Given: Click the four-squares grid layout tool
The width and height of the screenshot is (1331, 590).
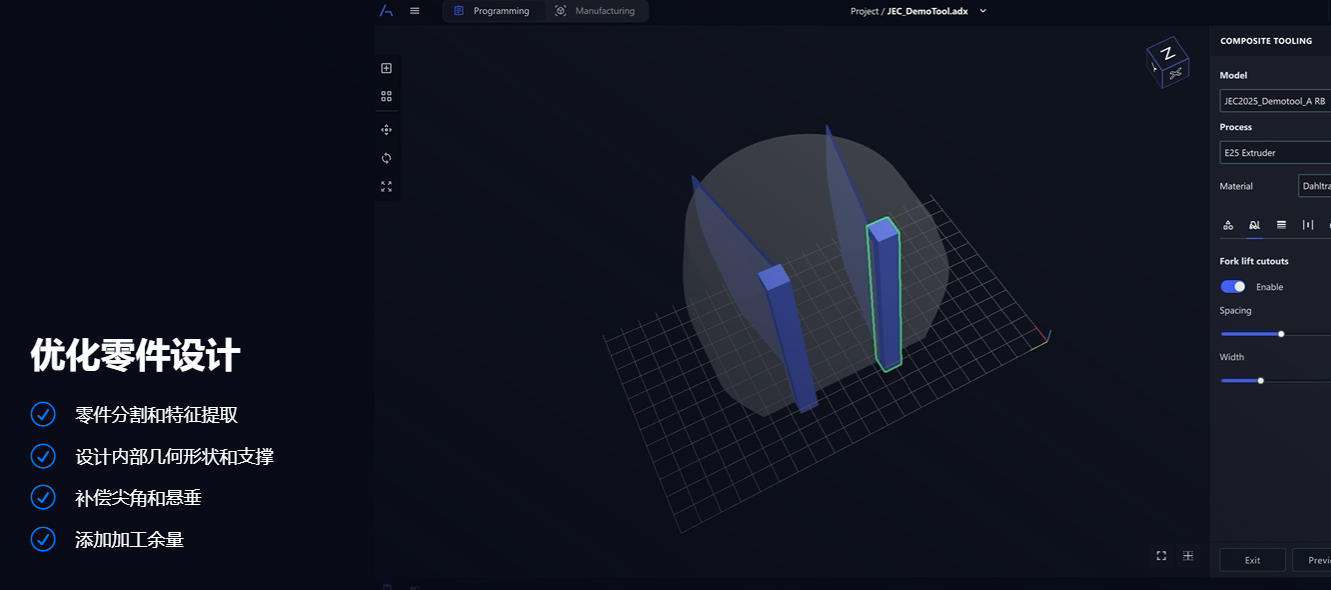Looking at the screenshot, I should point(386,96).
